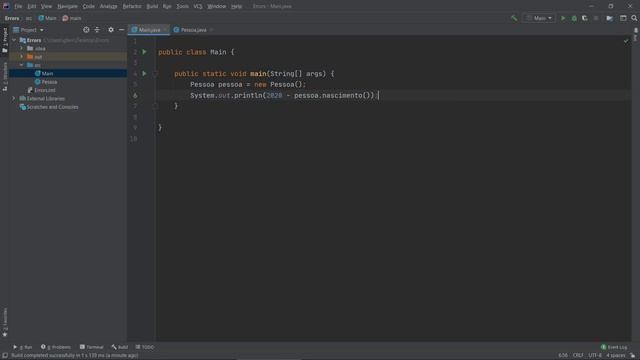Click run gutter arrow beside class Main
This screenshot has height=360, width=640.
coord(144,52)
